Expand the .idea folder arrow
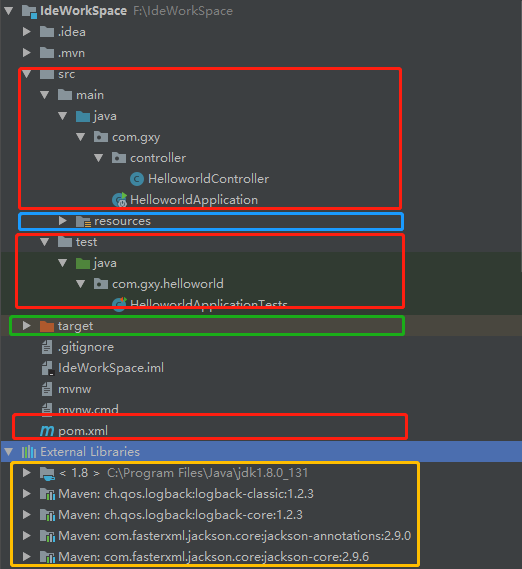 (x=26, y=32)
